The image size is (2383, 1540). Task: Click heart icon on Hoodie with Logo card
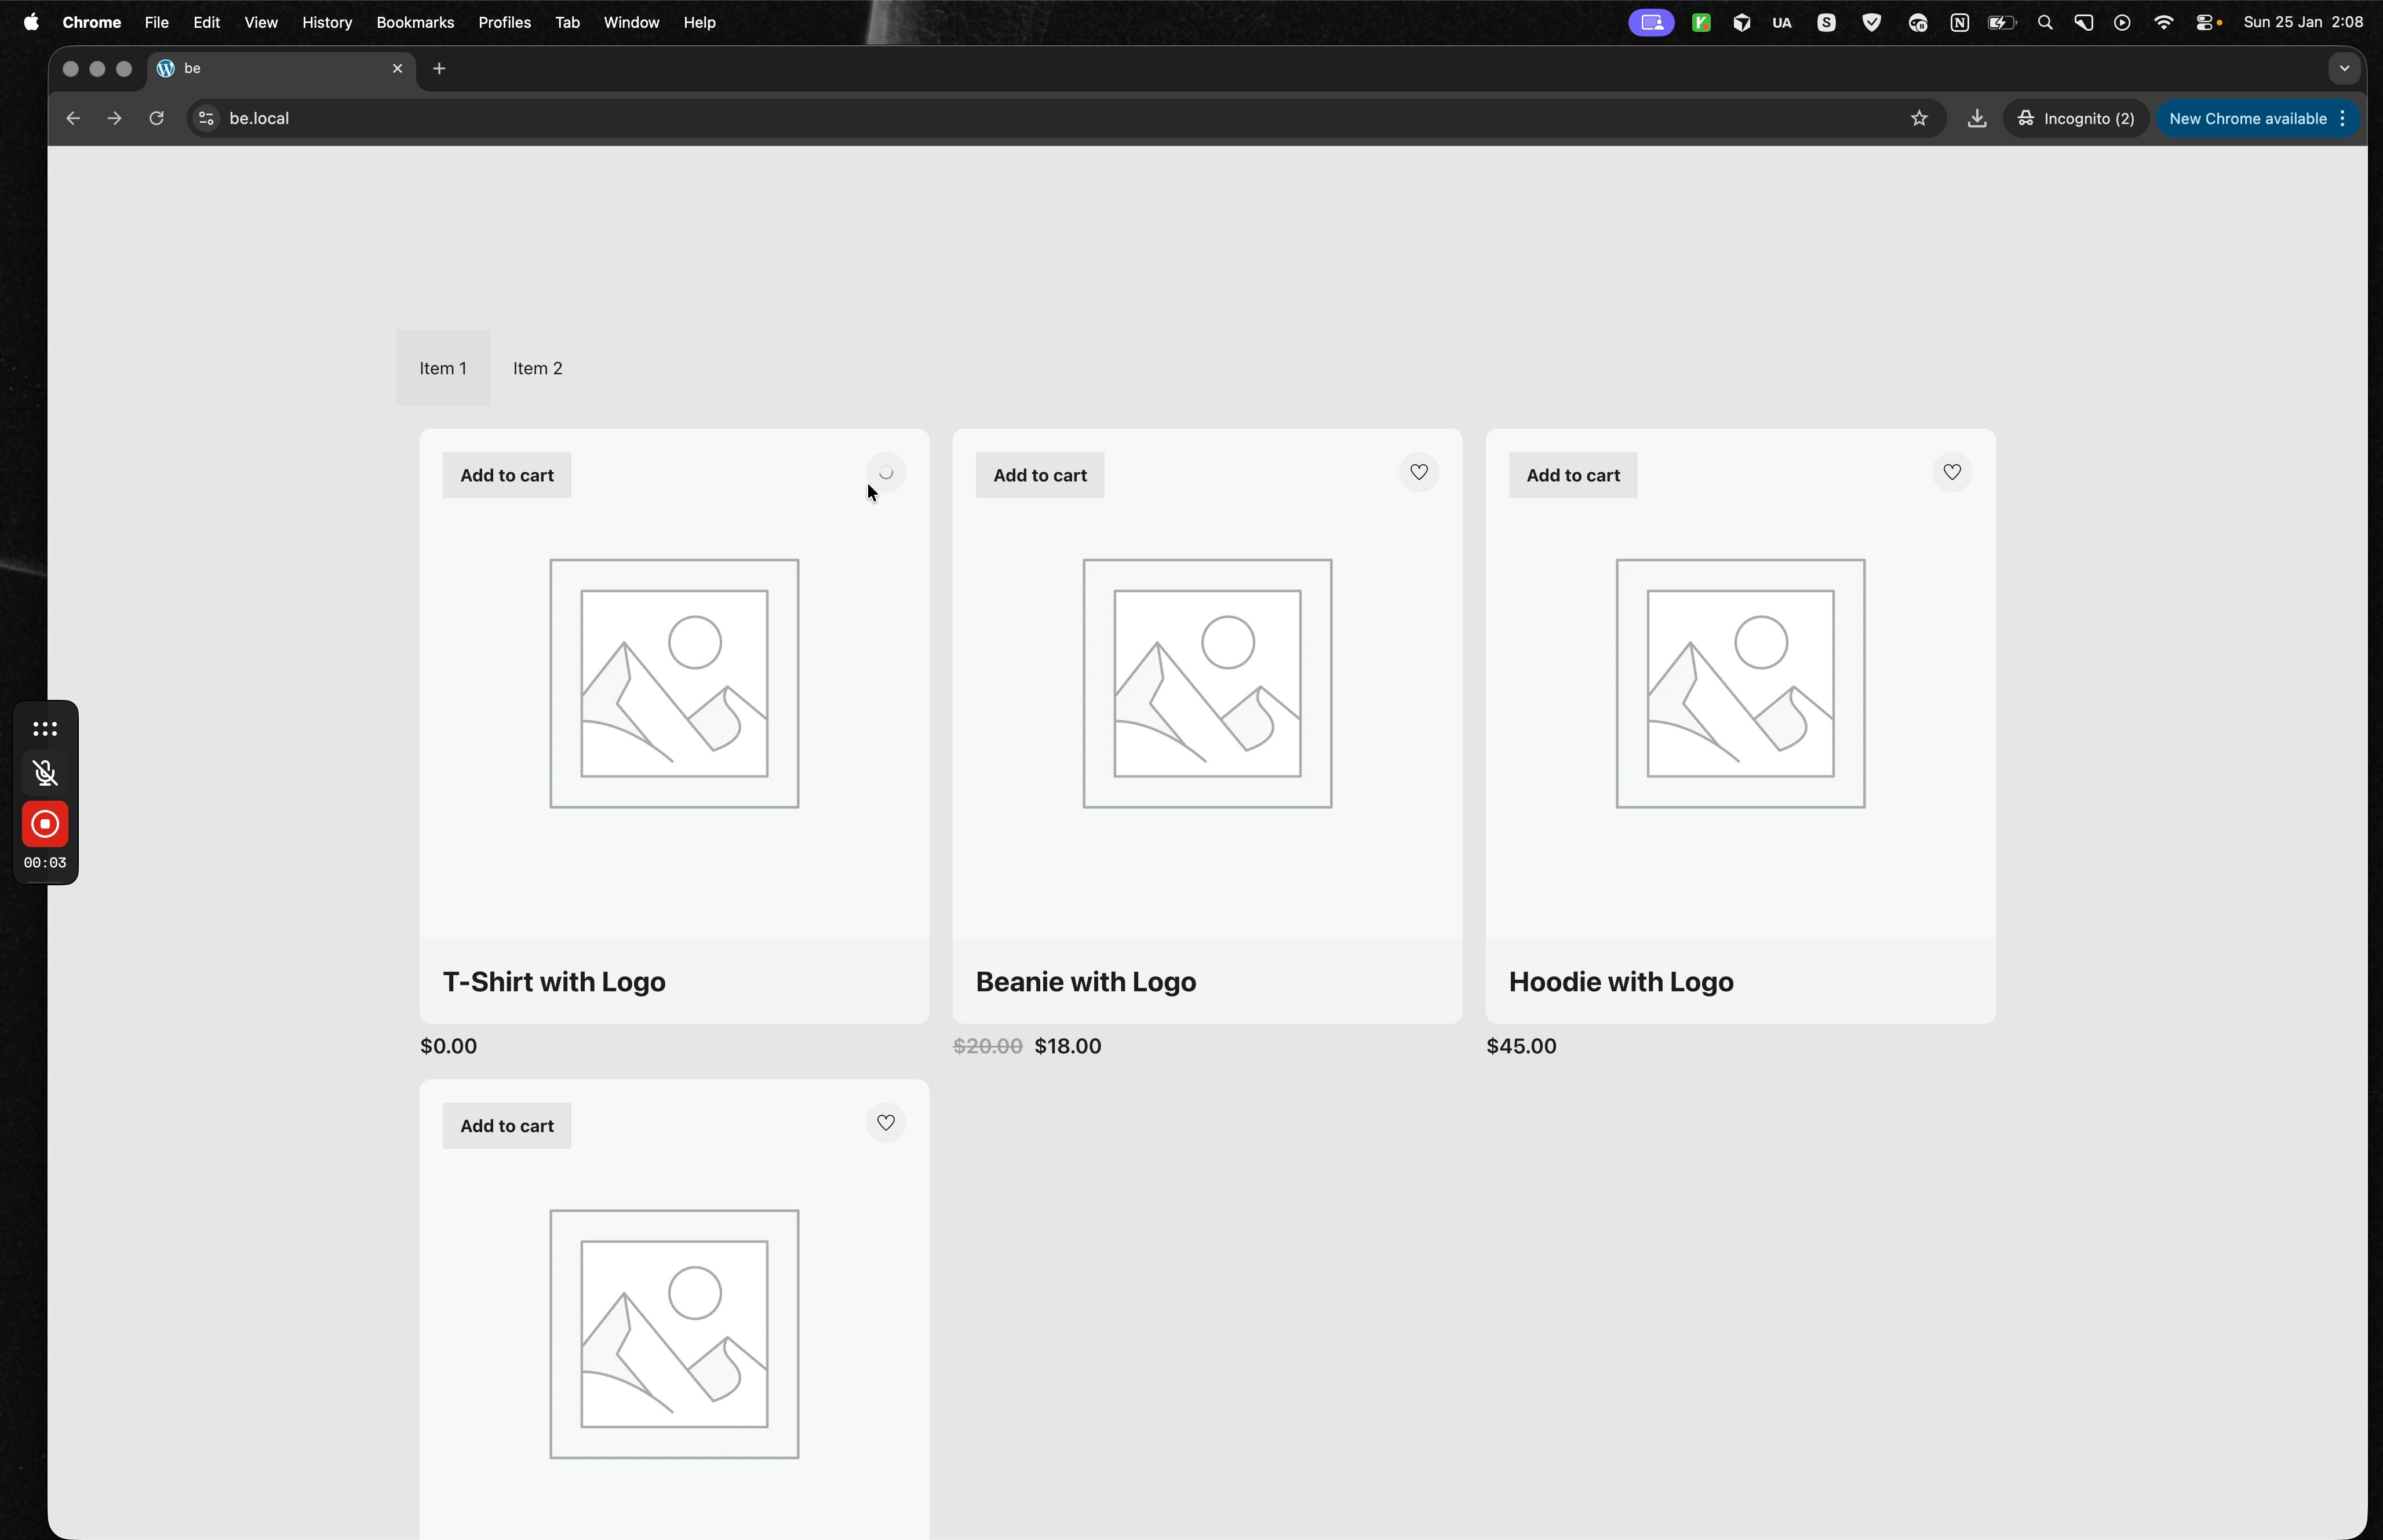pyautogui.click(x=1951, y=472)
